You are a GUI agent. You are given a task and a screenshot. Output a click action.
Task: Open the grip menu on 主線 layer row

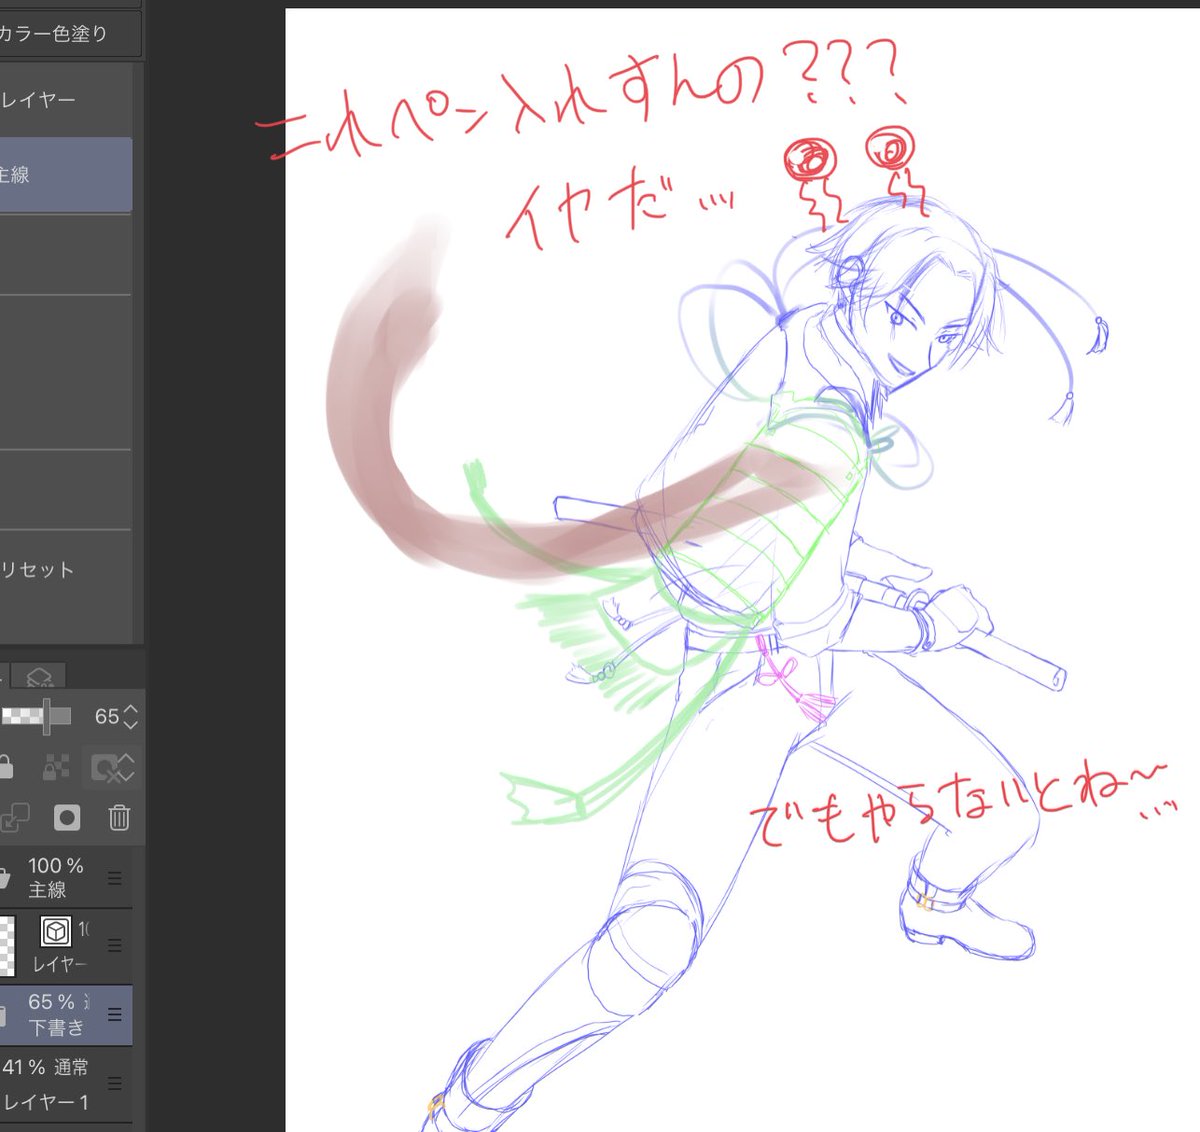point(115,878)
